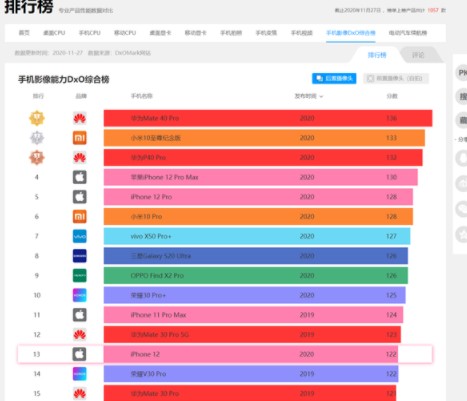Click the 手机影像能力DxO综合榜 heading
Screen dimensions: 467x401
click(x=64, y=80)
